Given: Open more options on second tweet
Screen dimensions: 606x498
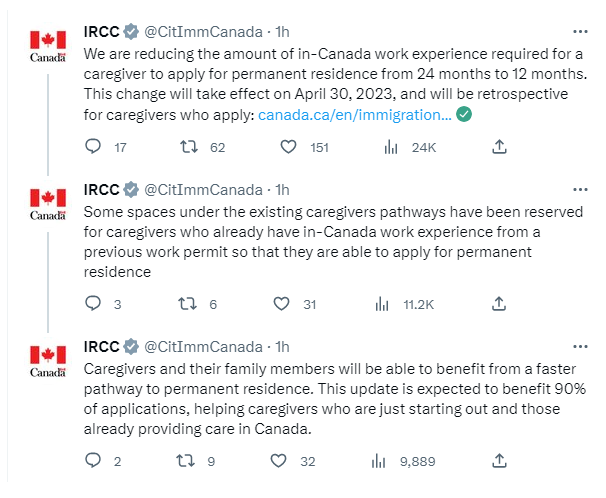Looking at the screenshot, I should 580,190.
